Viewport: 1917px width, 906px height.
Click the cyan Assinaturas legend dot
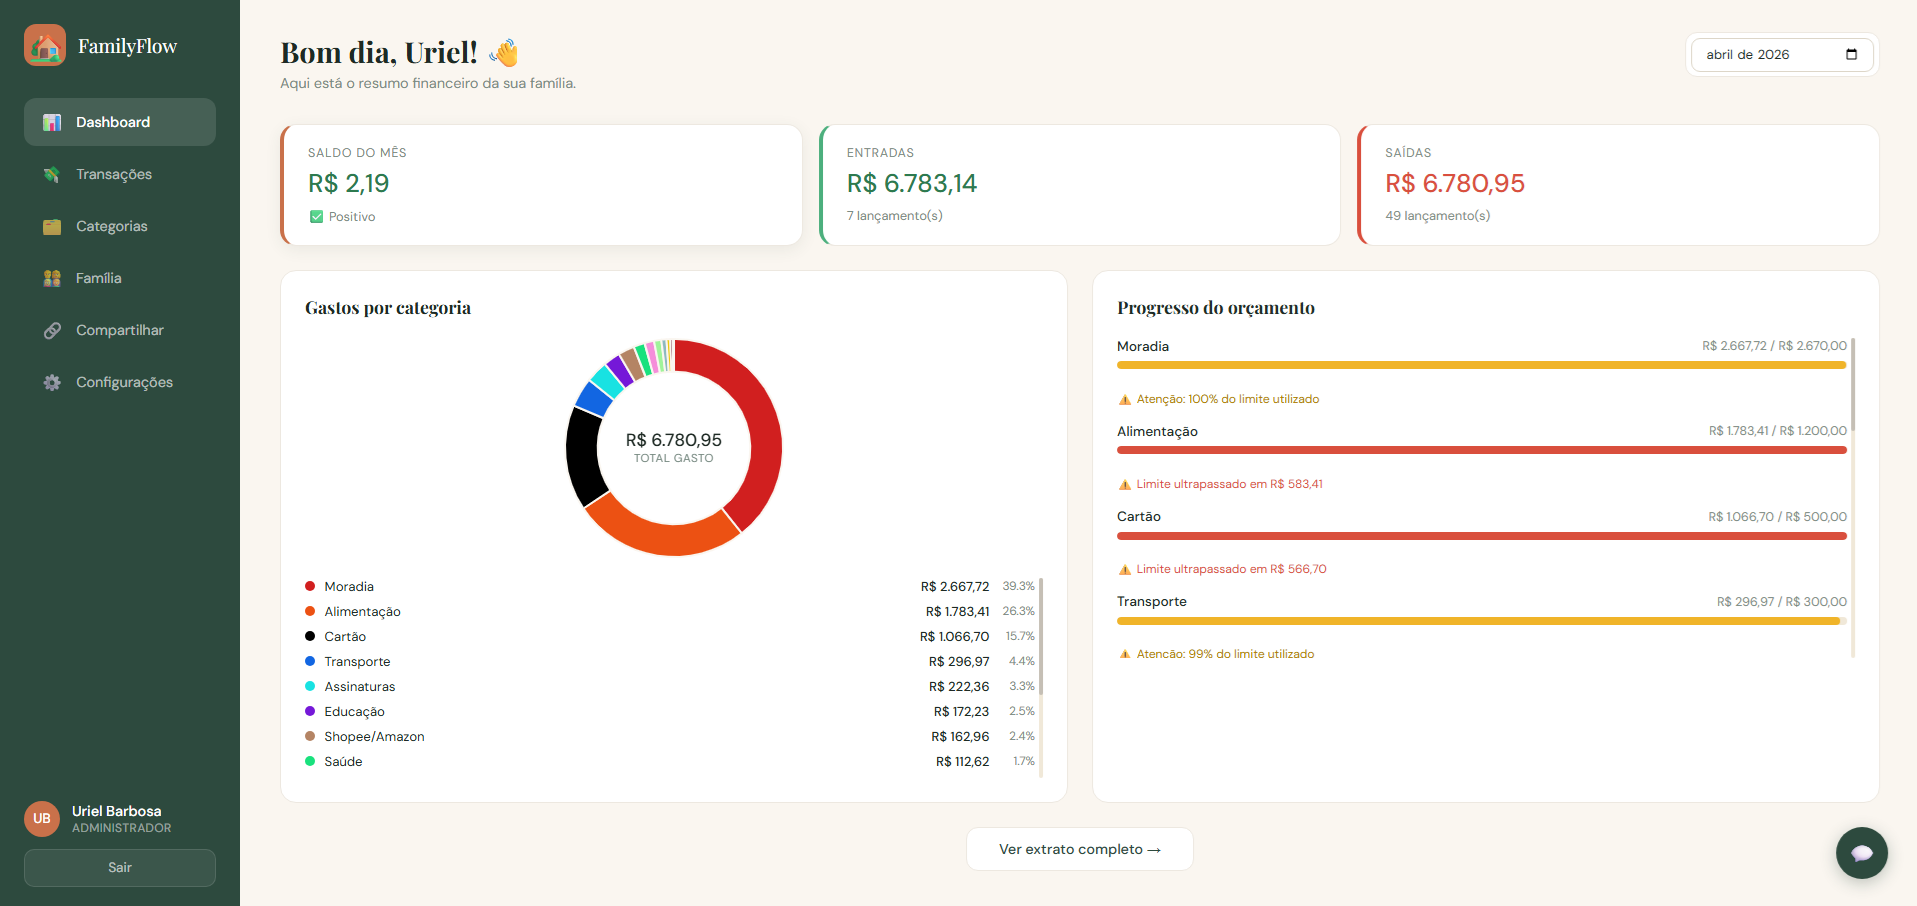(x=310, y=686)
